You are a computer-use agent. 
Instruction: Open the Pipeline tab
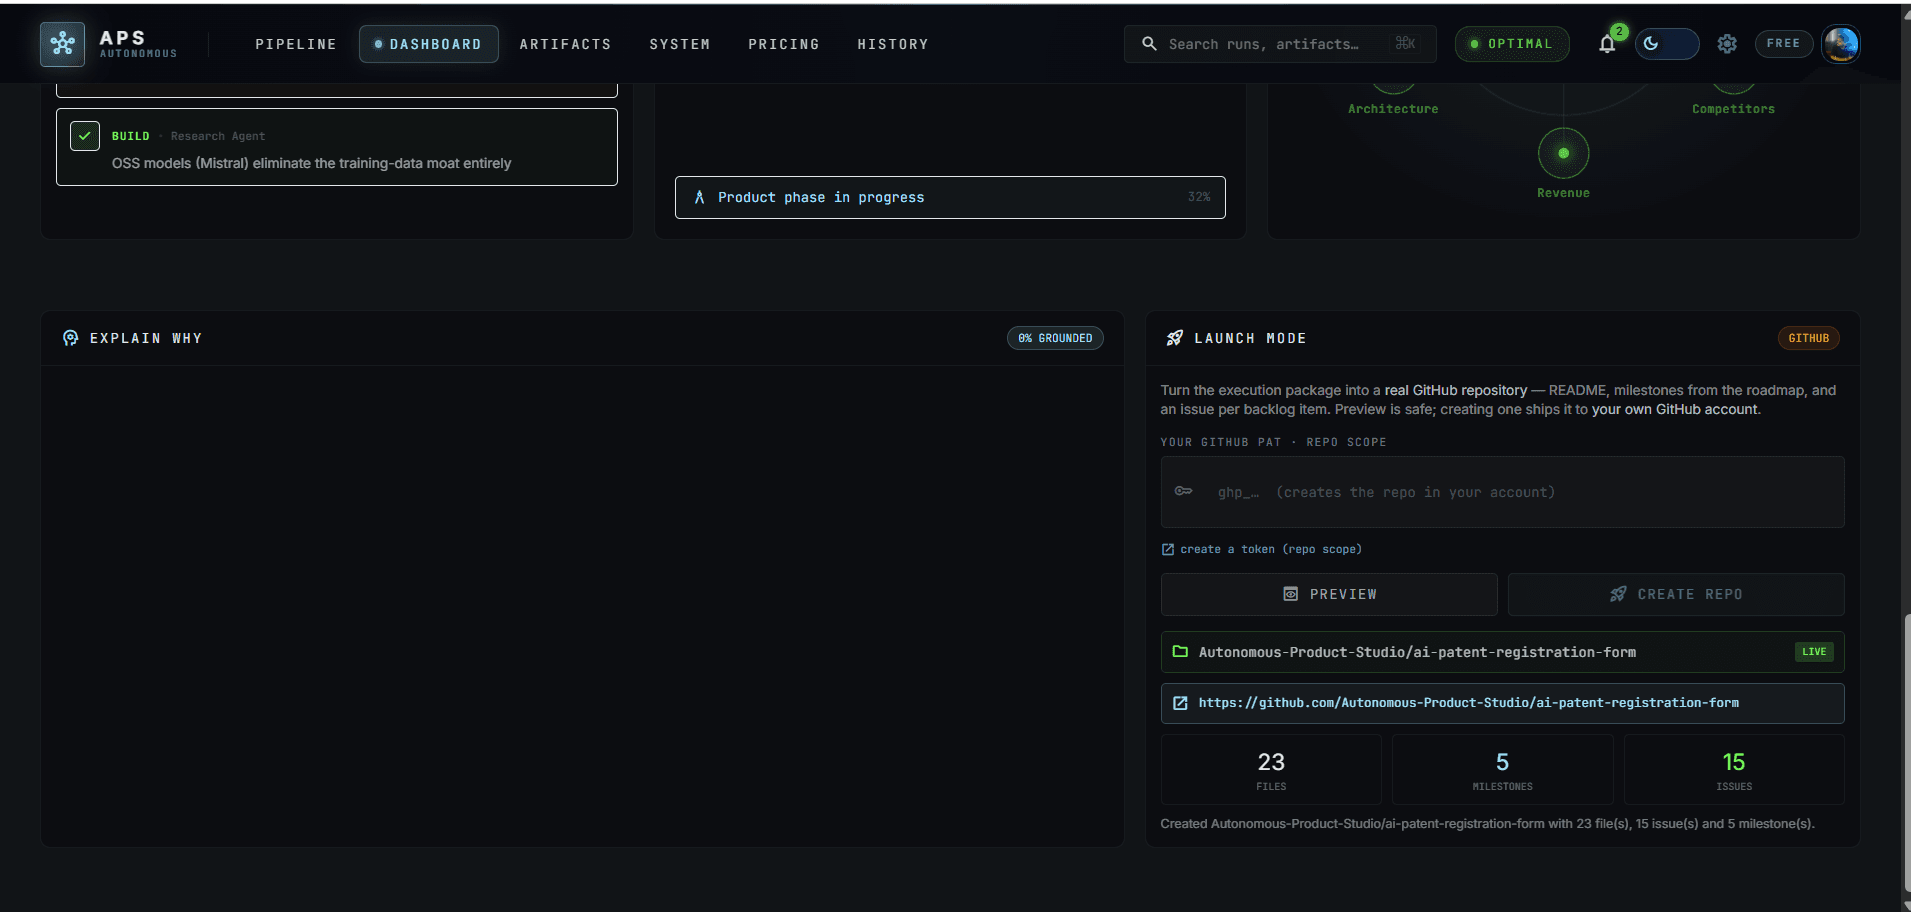296,44
